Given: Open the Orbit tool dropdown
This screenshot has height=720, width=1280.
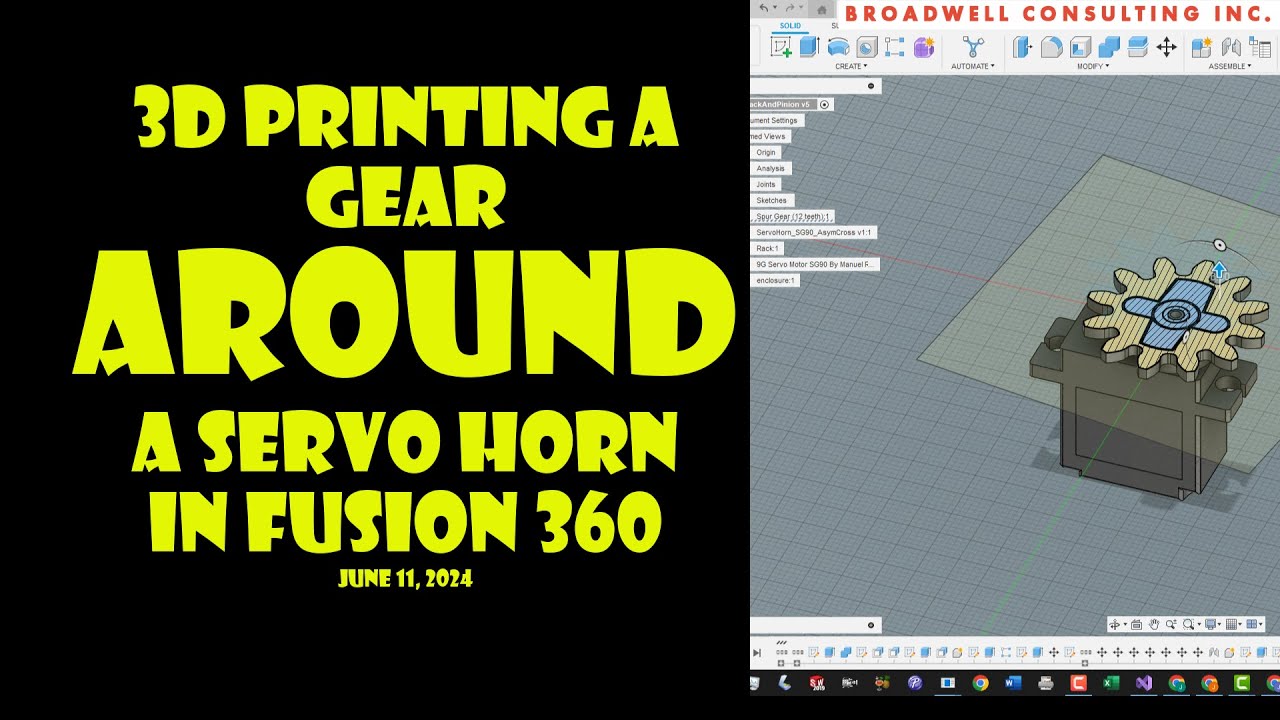Looking at the screenshot, I should [1125, 624].
